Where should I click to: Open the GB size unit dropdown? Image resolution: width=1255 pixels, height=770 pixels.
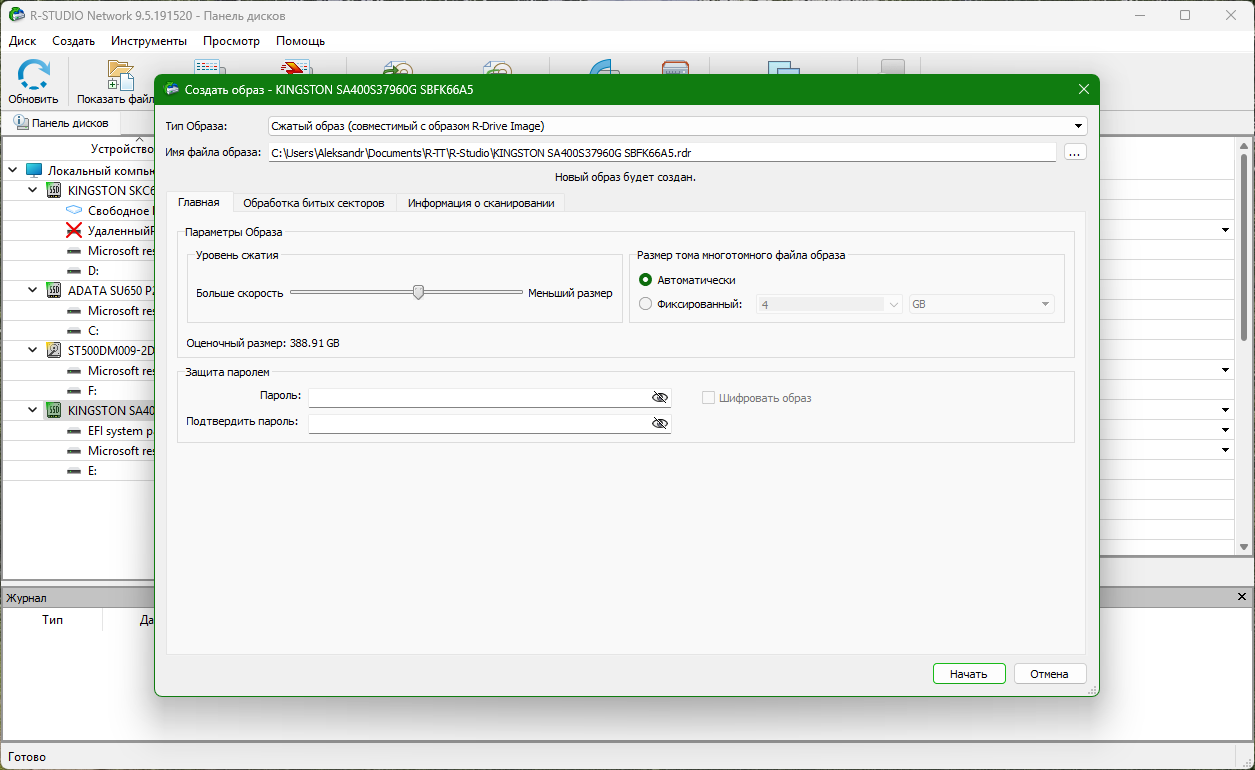point(1045,304)
